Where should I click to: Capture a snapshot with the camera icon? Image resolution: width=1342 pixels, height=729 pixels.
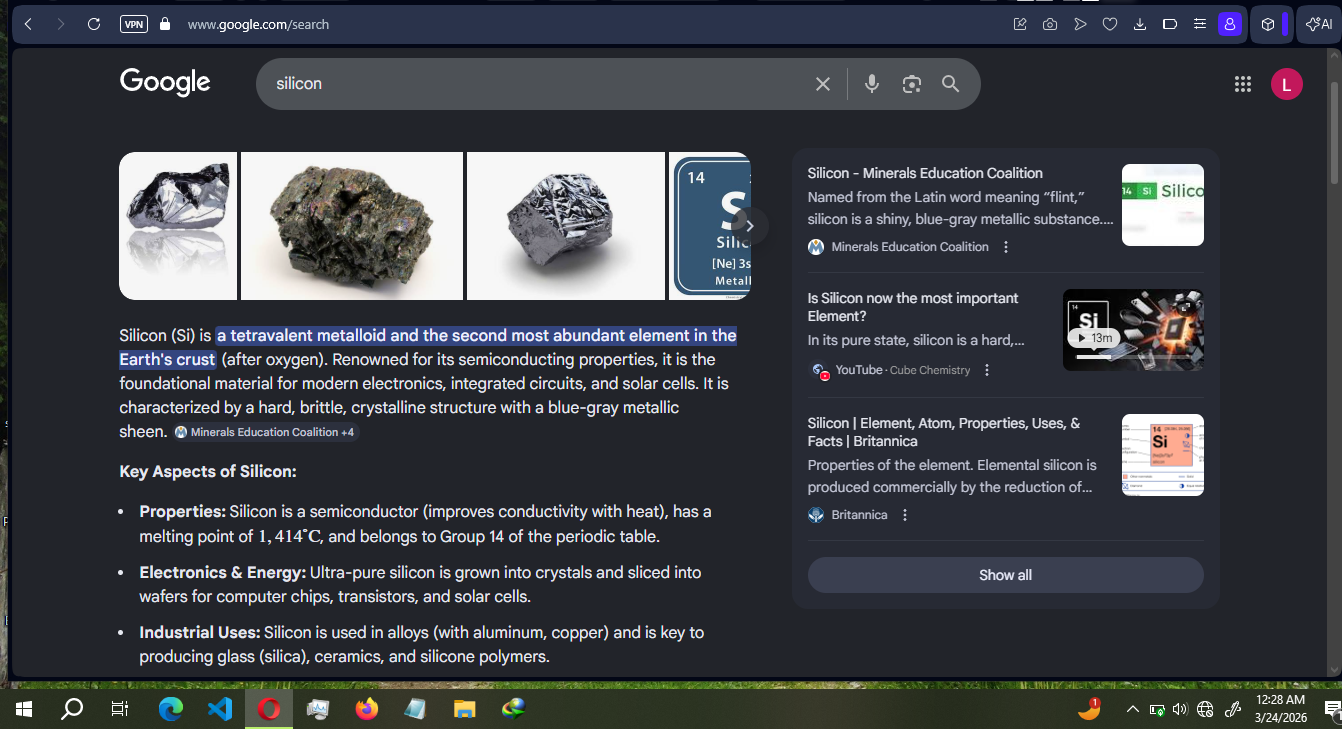[x=1049, y=23]
